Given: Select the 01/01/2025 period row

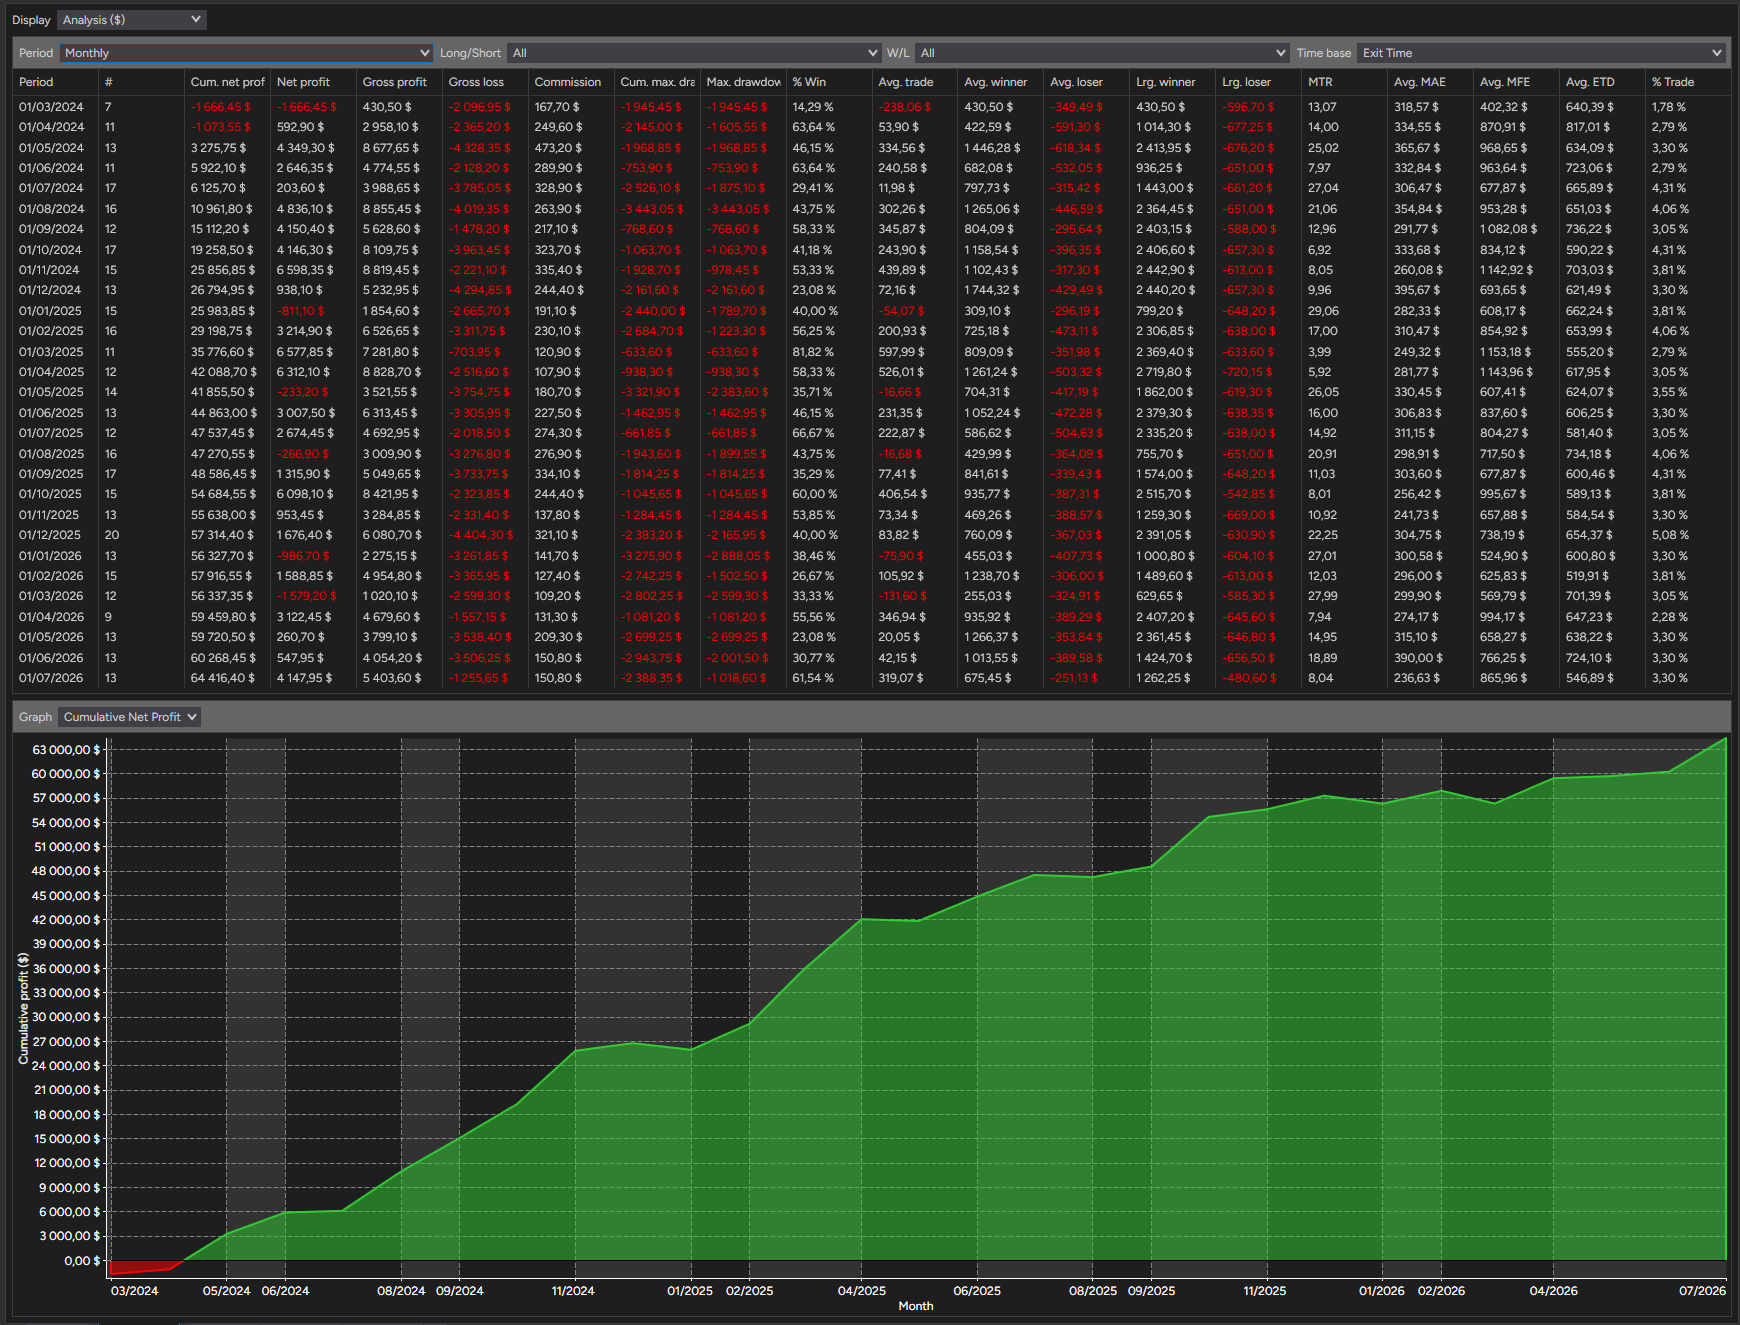Looking at the screenshot, I should point(872,311).
